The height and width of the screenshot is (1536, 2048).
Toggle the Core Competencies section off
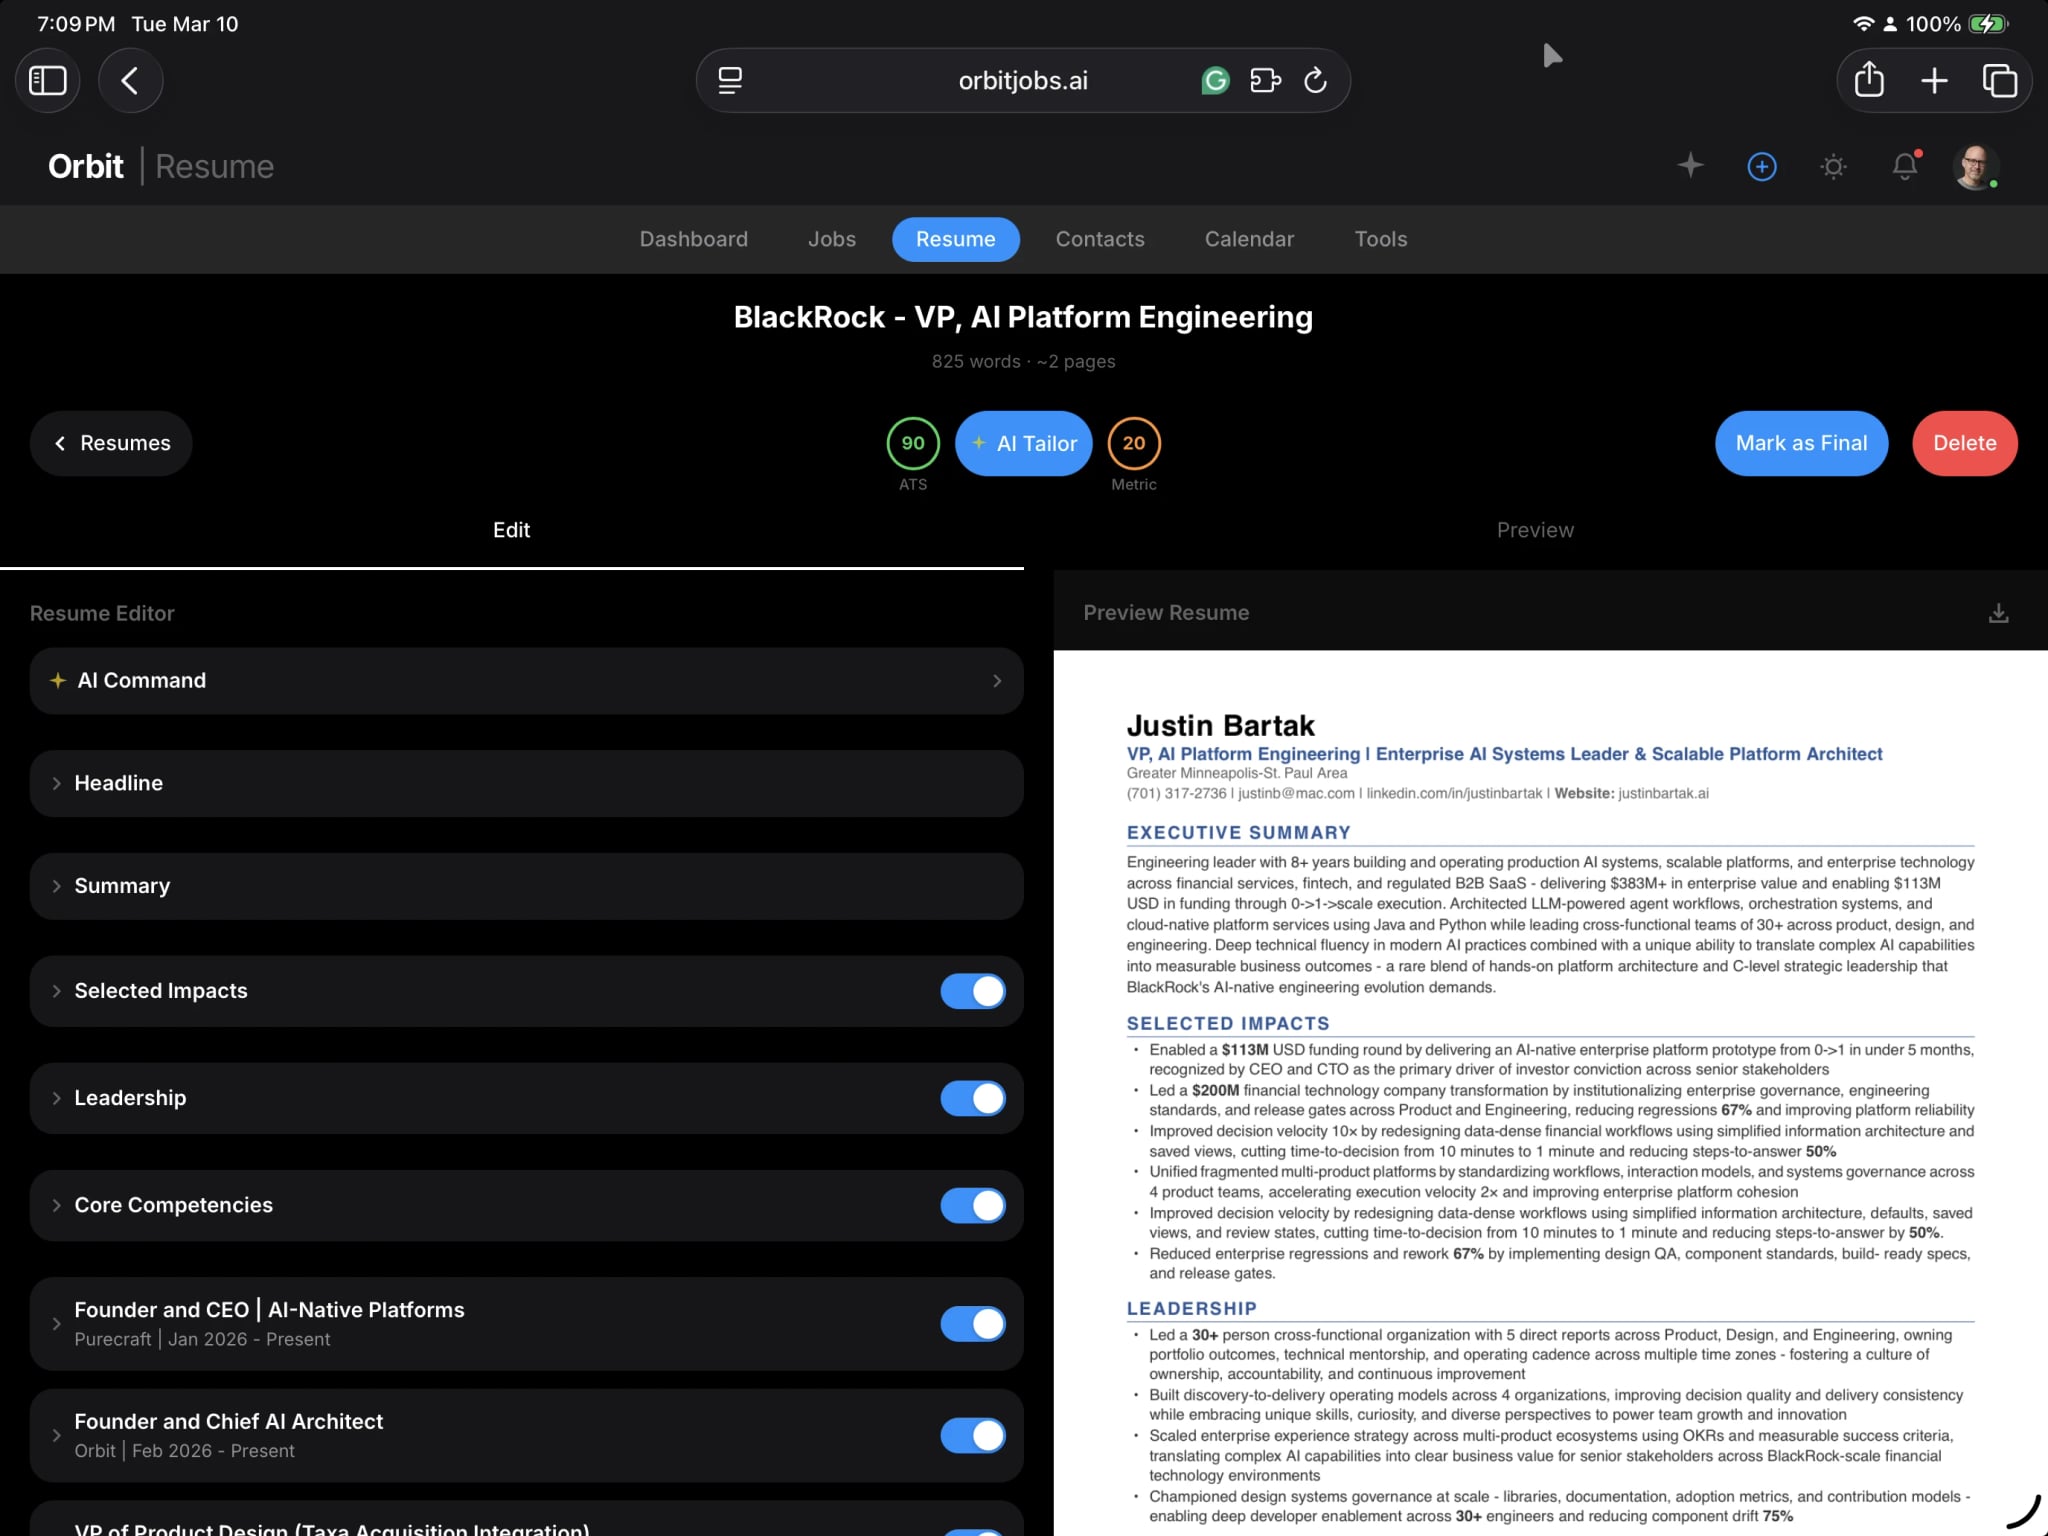tap(973, 1205)
